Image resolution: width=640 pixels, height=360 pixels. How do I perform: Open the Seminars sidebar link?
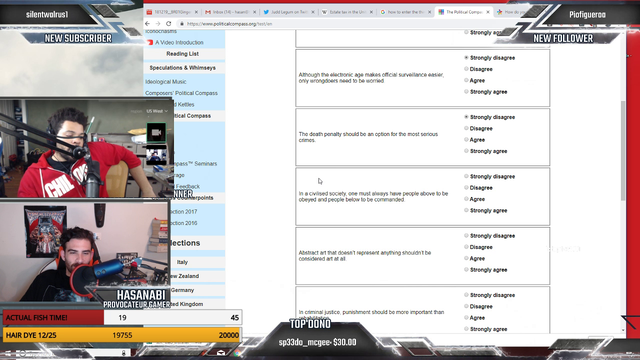(195, 164)
